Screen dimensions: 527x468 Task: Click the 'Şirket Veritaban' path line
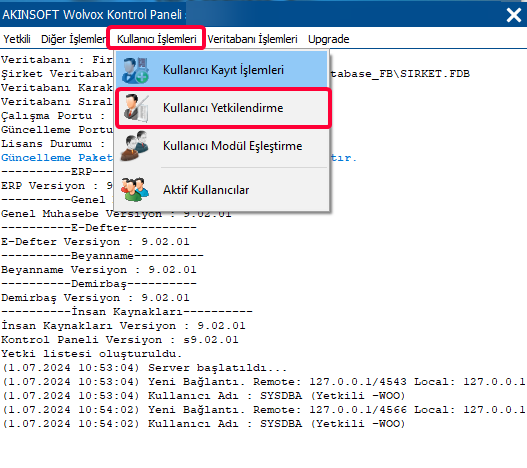pos(235,74)
